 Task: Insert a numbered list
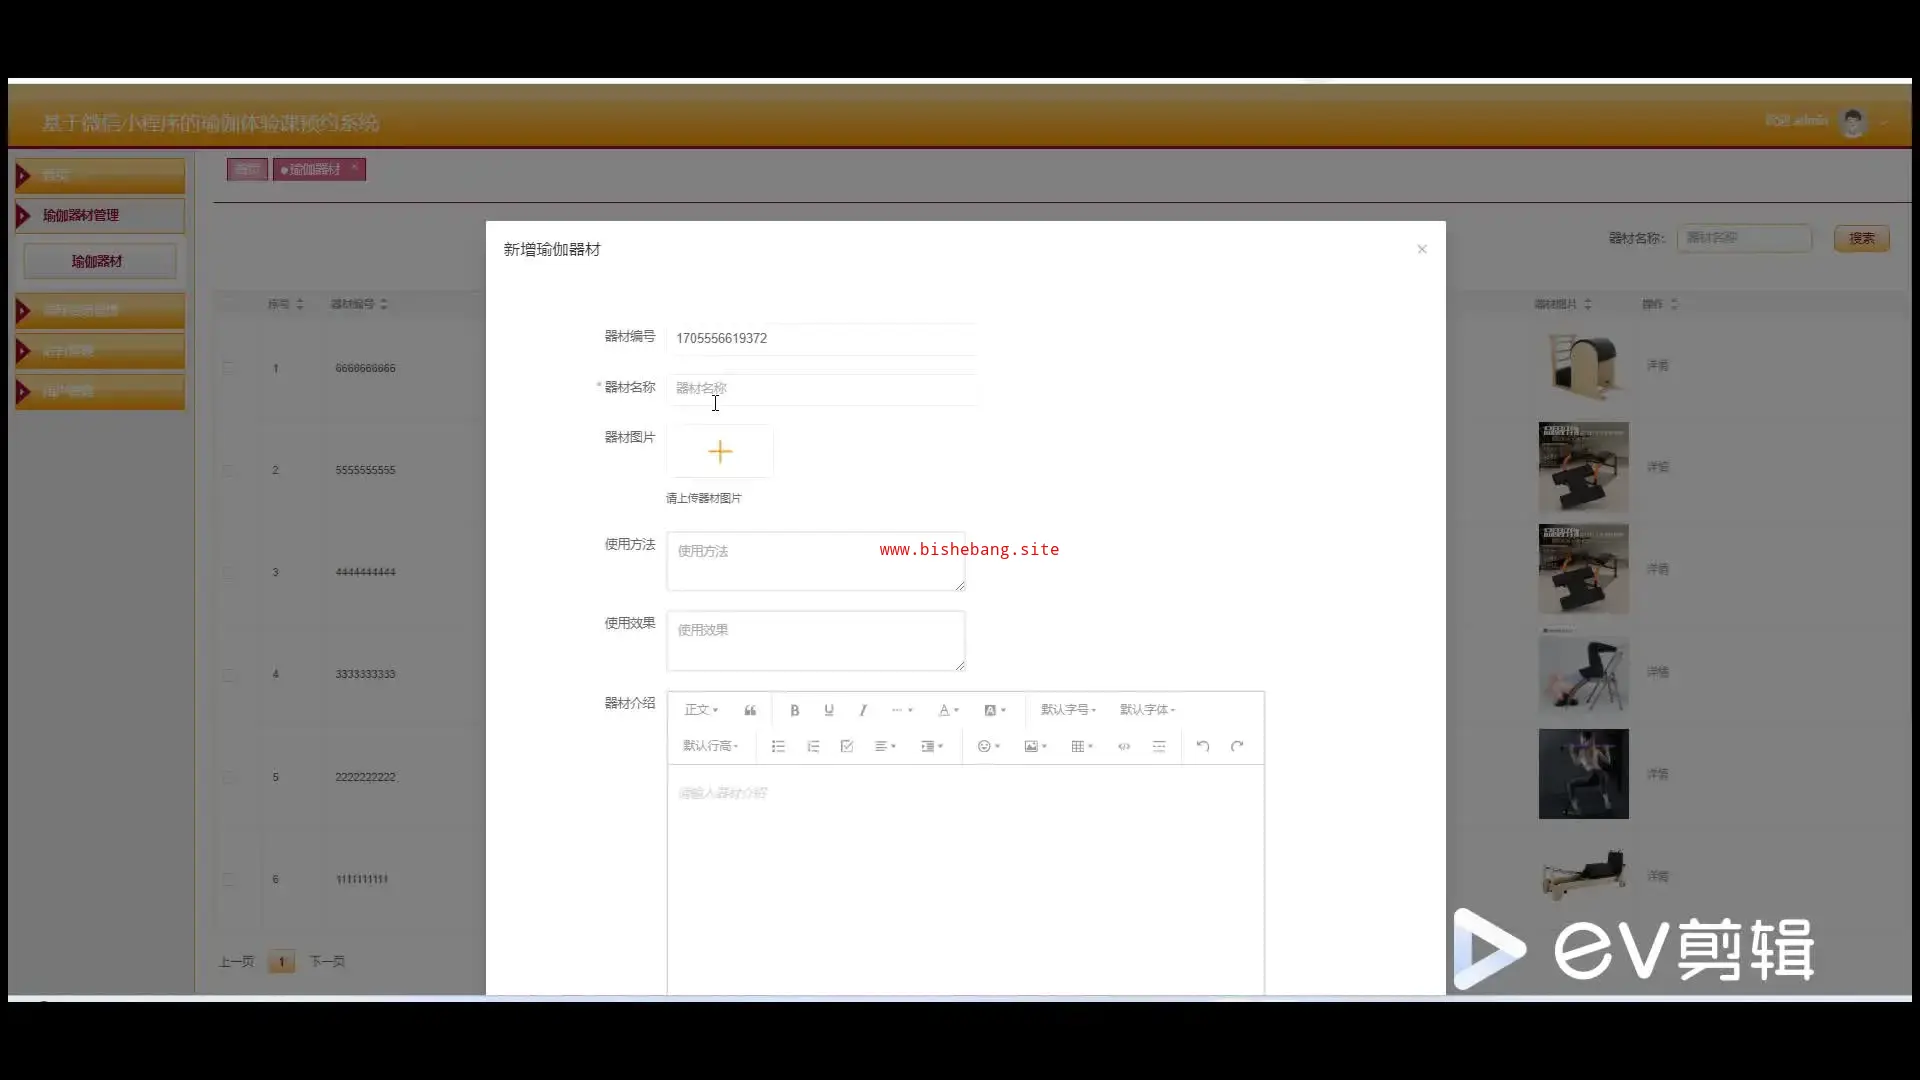click(x=813, y=746)
